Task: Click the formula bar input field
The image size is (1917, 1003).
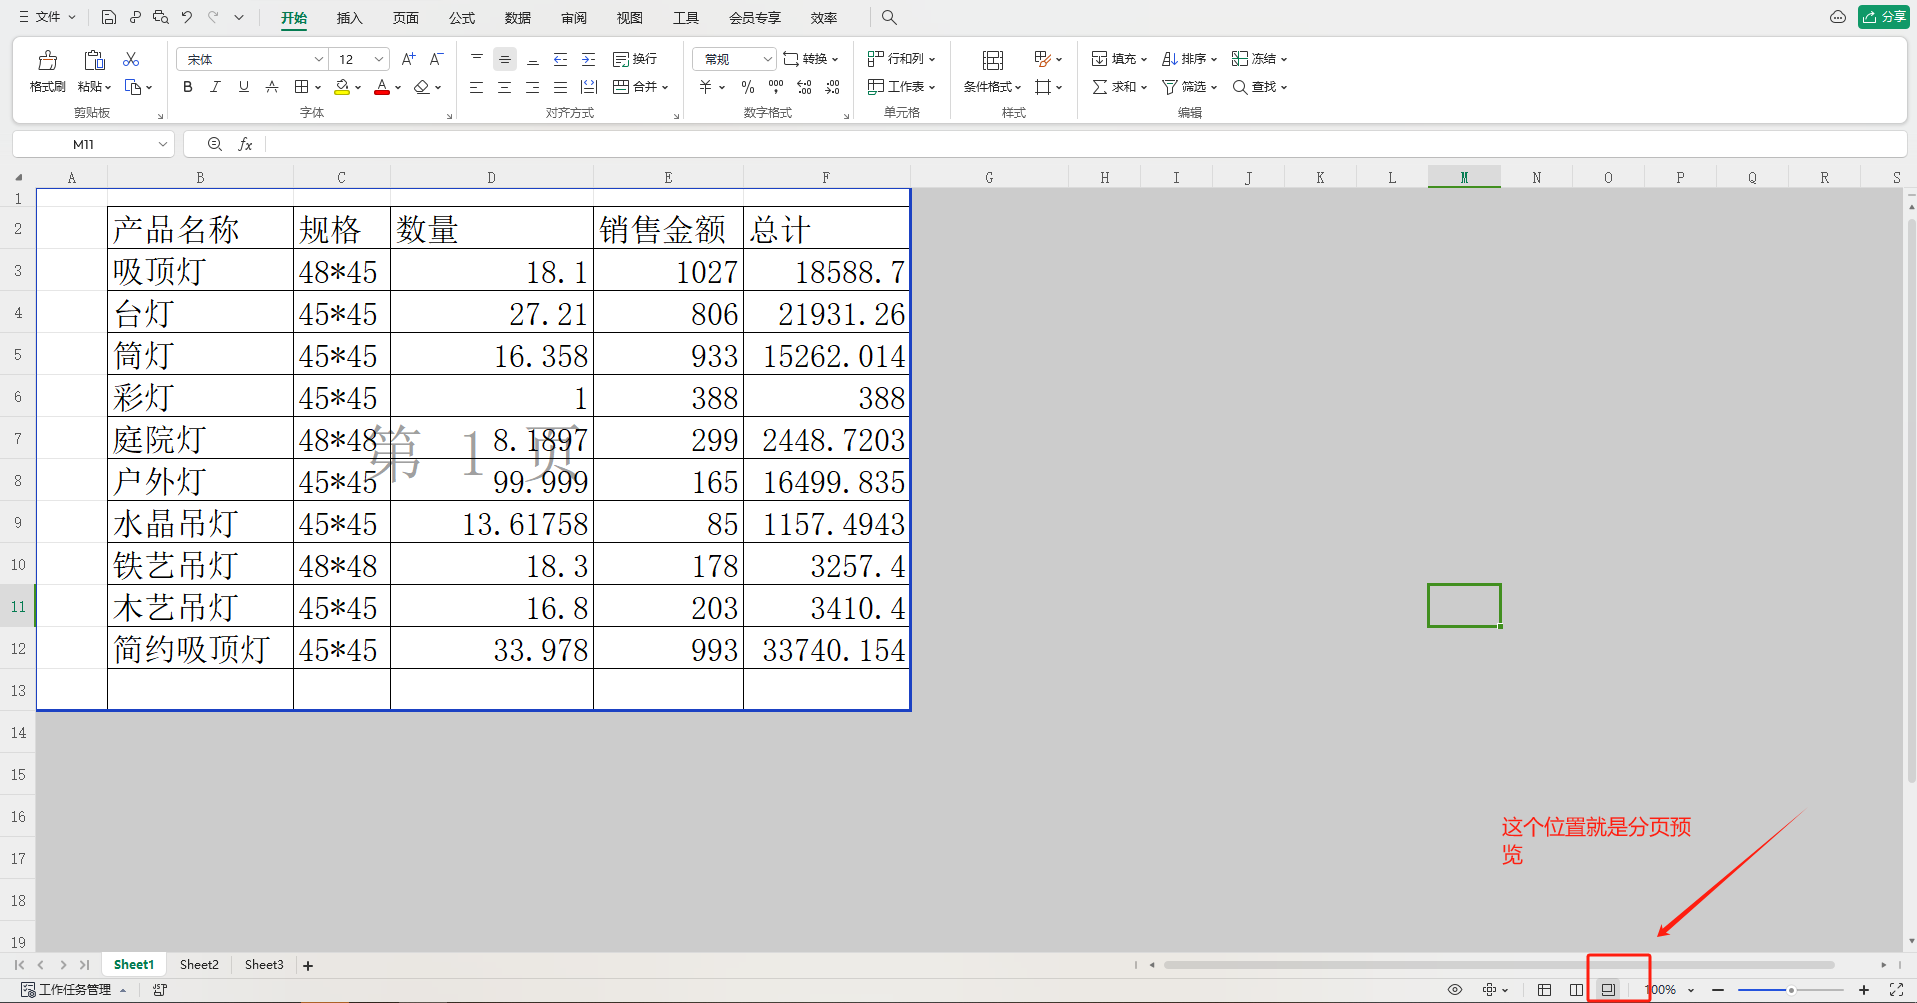Action: click(x=1085, y=144)
